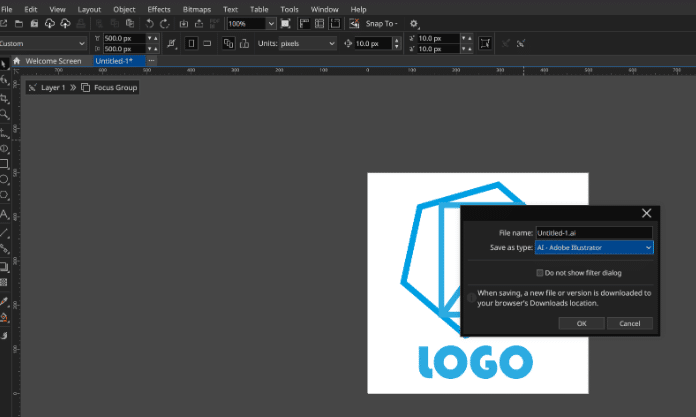696x417 pixels.
Task: Switch to the Welcome Screen tab
Action: tap(53, 61)
